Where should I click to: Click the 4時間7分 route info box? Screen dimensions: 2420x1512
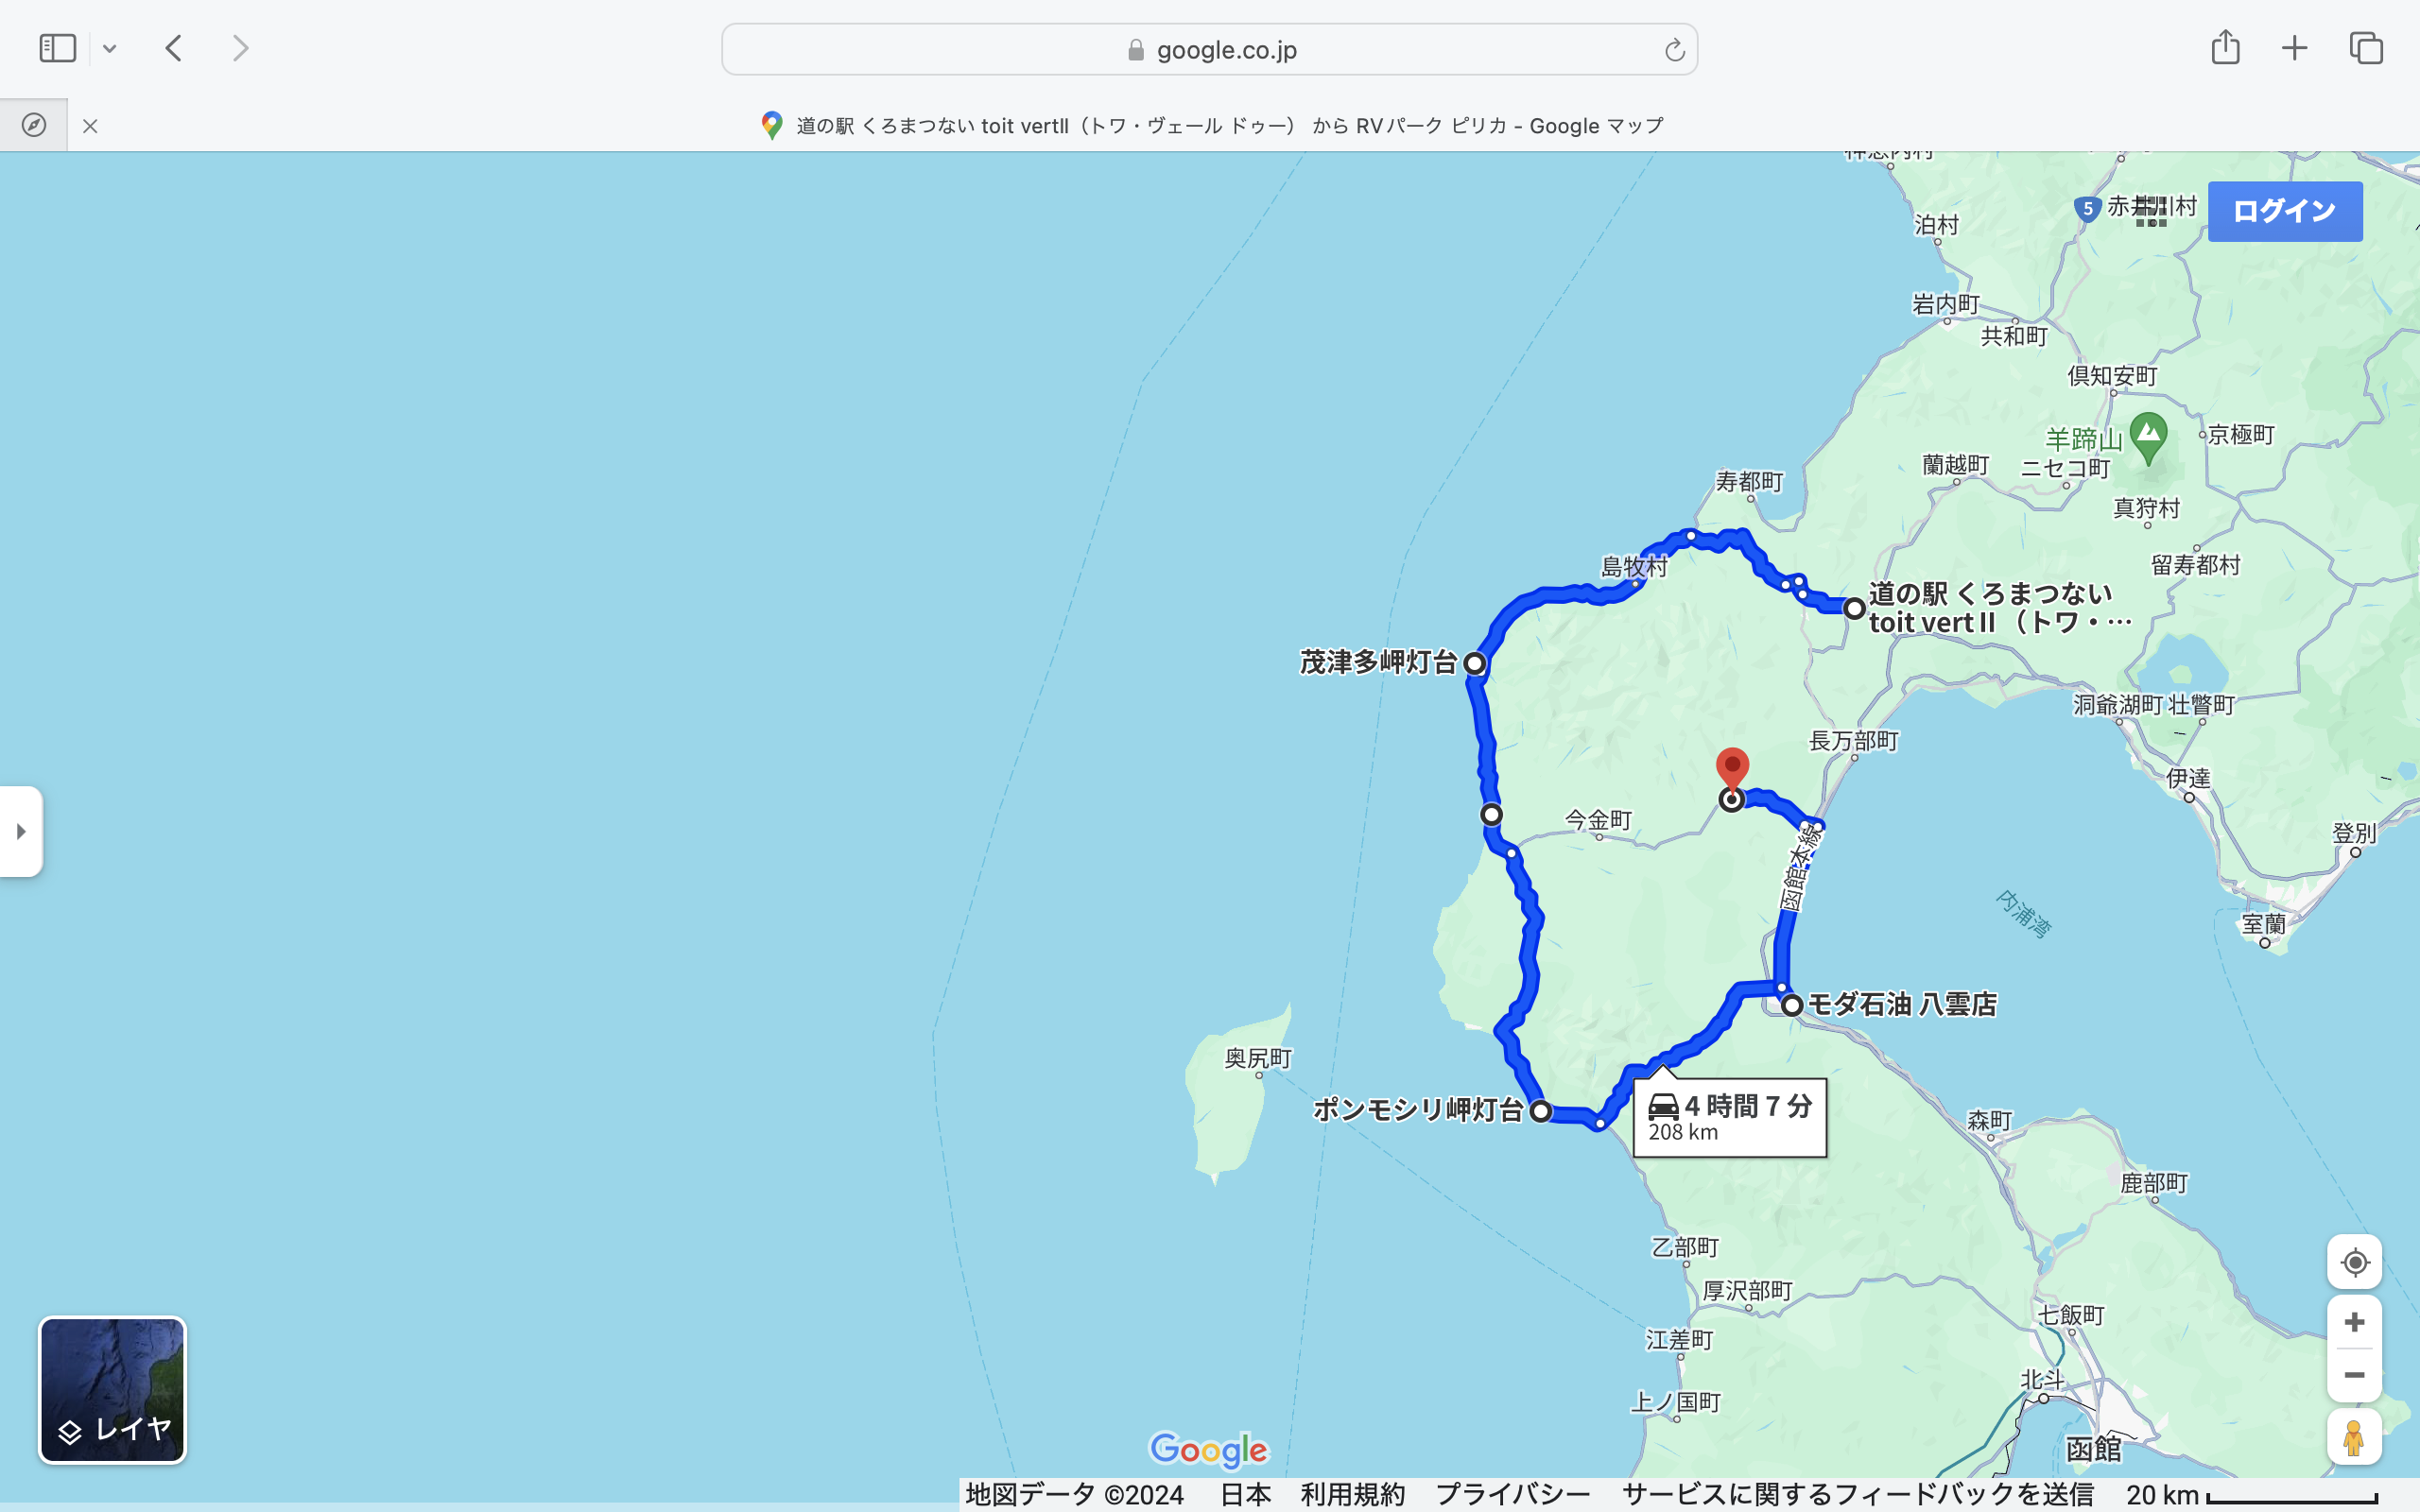1729,1118
